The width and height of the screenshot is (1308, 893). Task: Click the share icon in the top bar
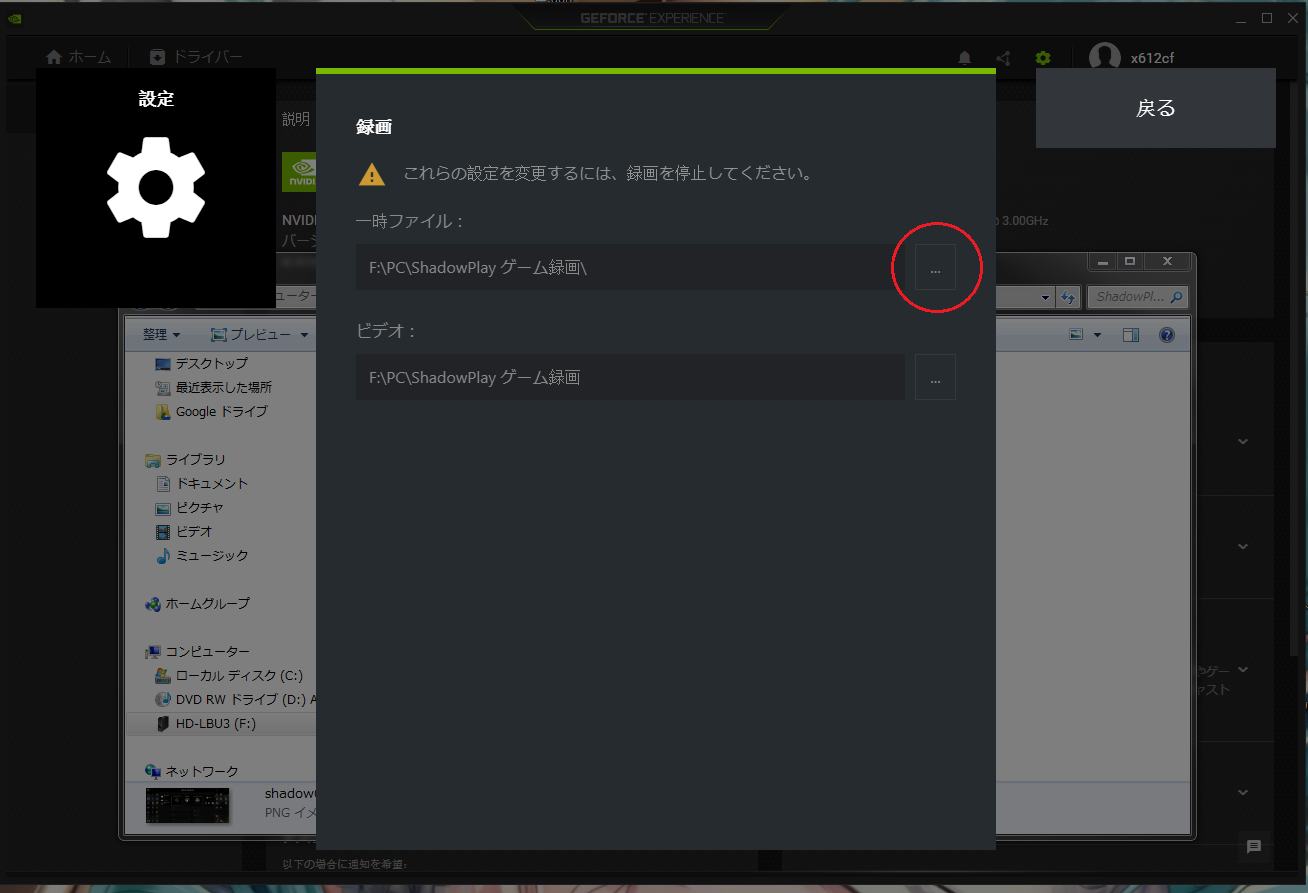[x=1003, y=58]
